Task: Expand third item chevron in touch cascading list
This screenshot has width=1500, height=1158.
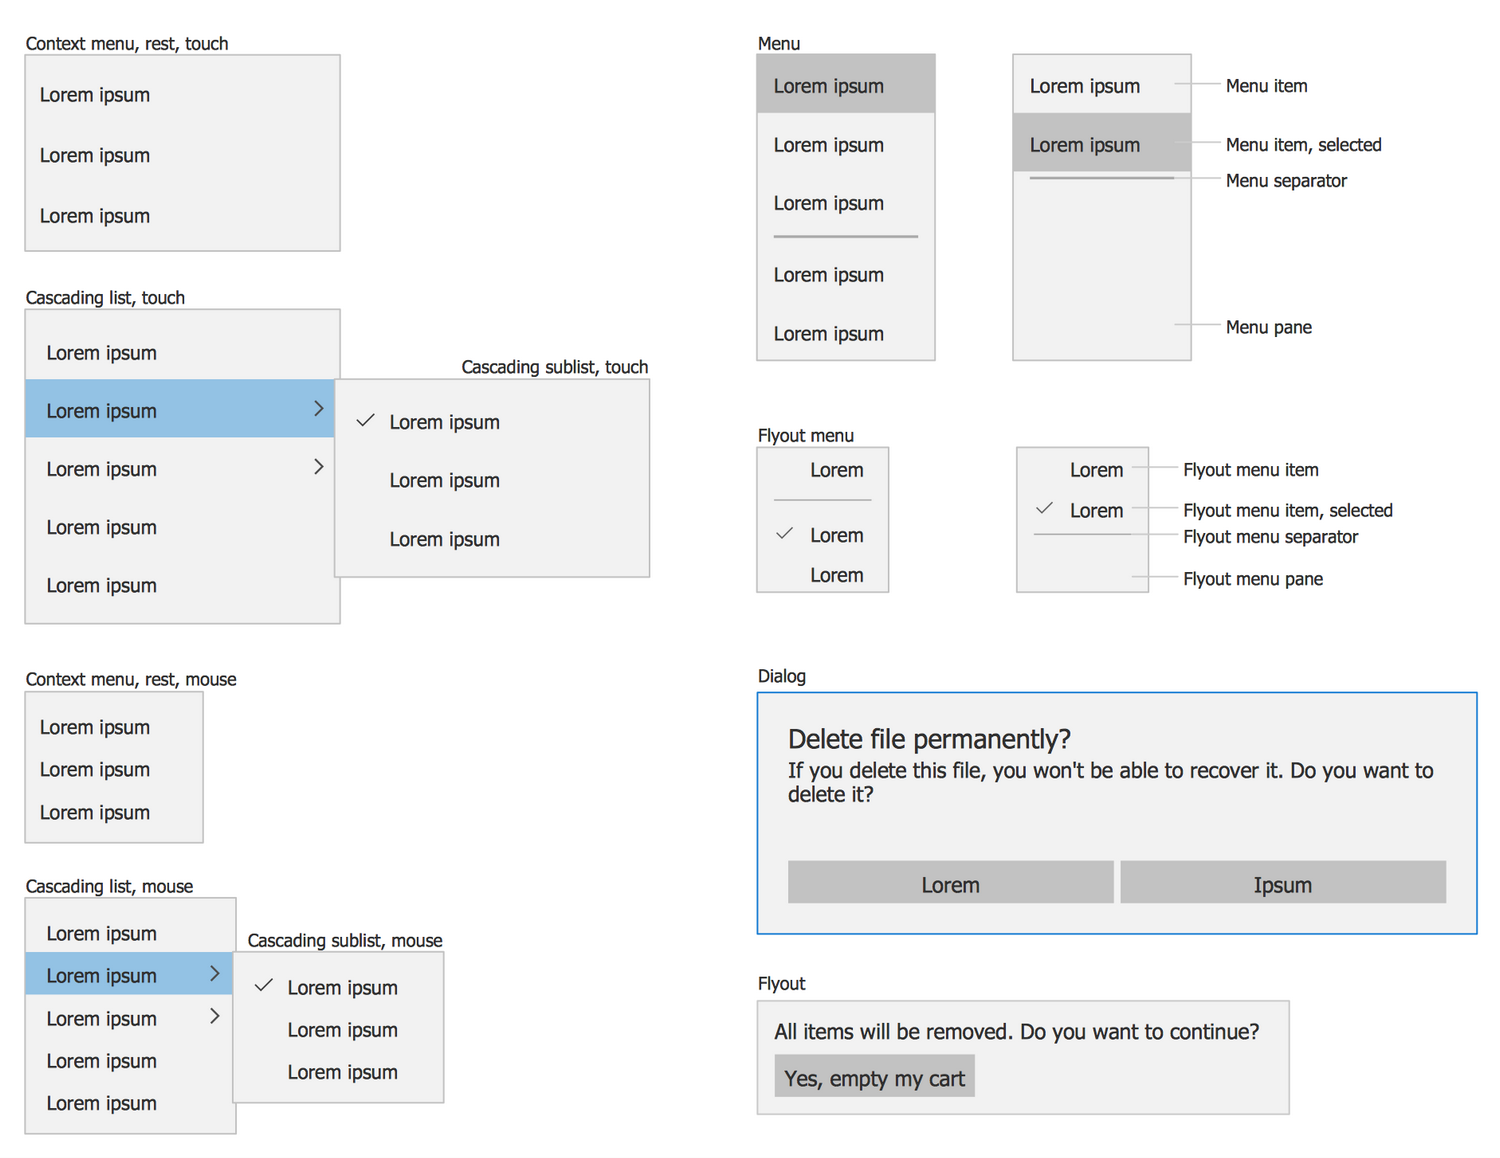Action: pos(318,467)
